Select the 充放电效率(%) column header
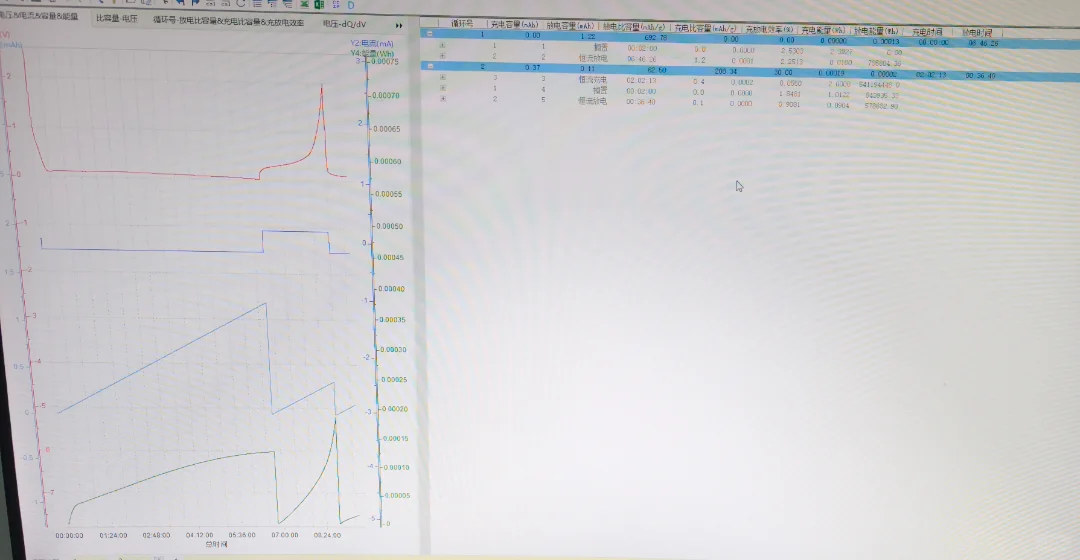Viewport: 1080px width, 560px height. (x=769, y=30)
